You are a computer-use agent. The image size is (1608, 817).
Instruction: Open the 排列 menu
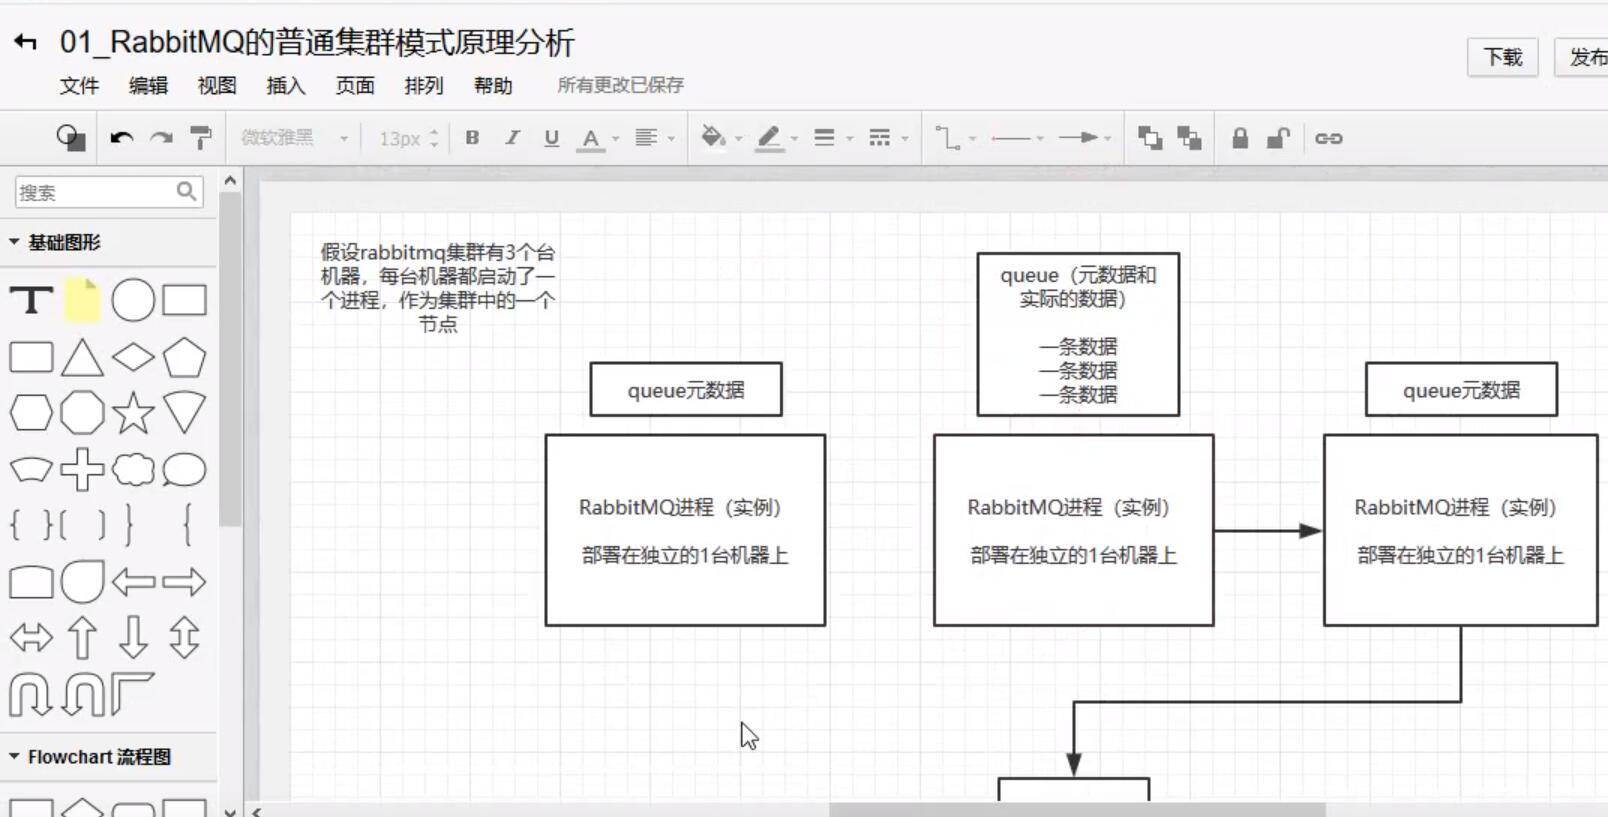(424, 85)
